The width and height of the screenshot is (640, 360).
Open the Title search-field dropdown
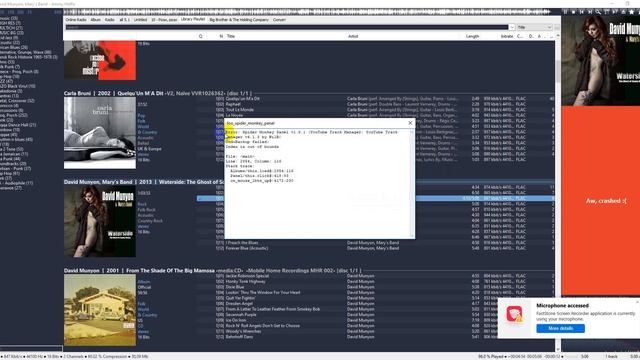[534, 27]
